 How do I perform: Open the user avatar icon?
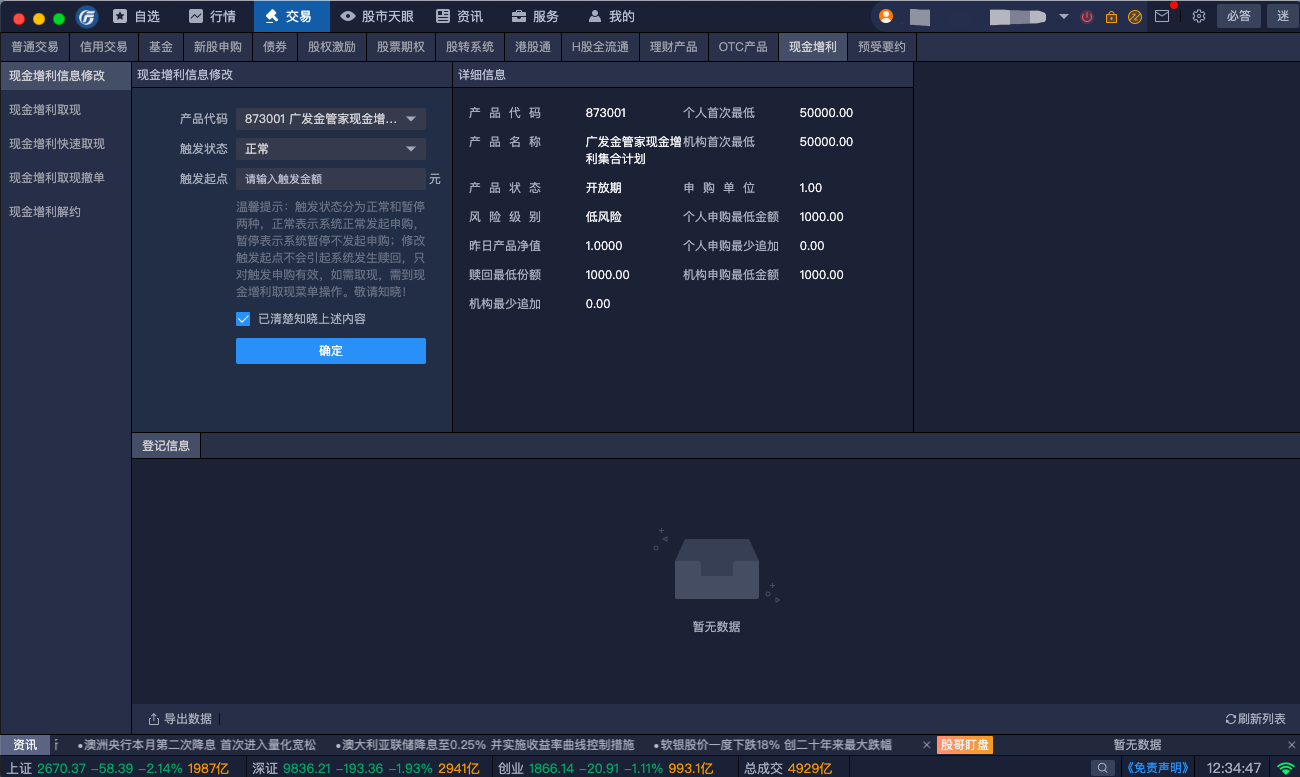[886, 16]
